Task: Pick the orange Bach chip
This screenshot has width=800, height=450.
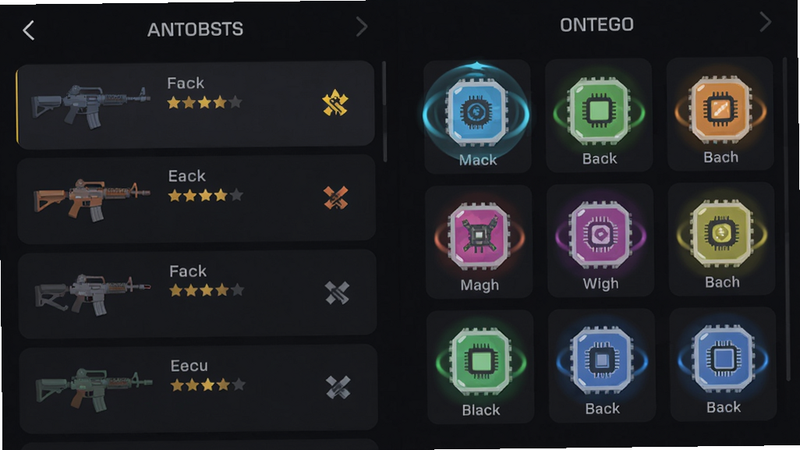Action: (x=720, y=109)
